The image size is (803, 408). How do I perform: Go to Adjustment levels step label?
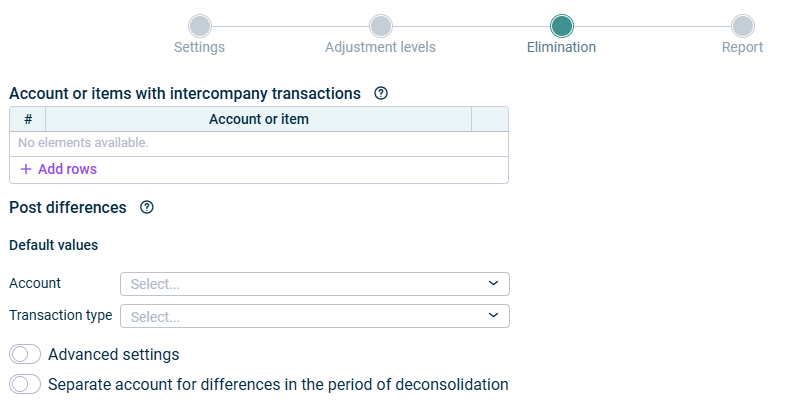(381, 47)
